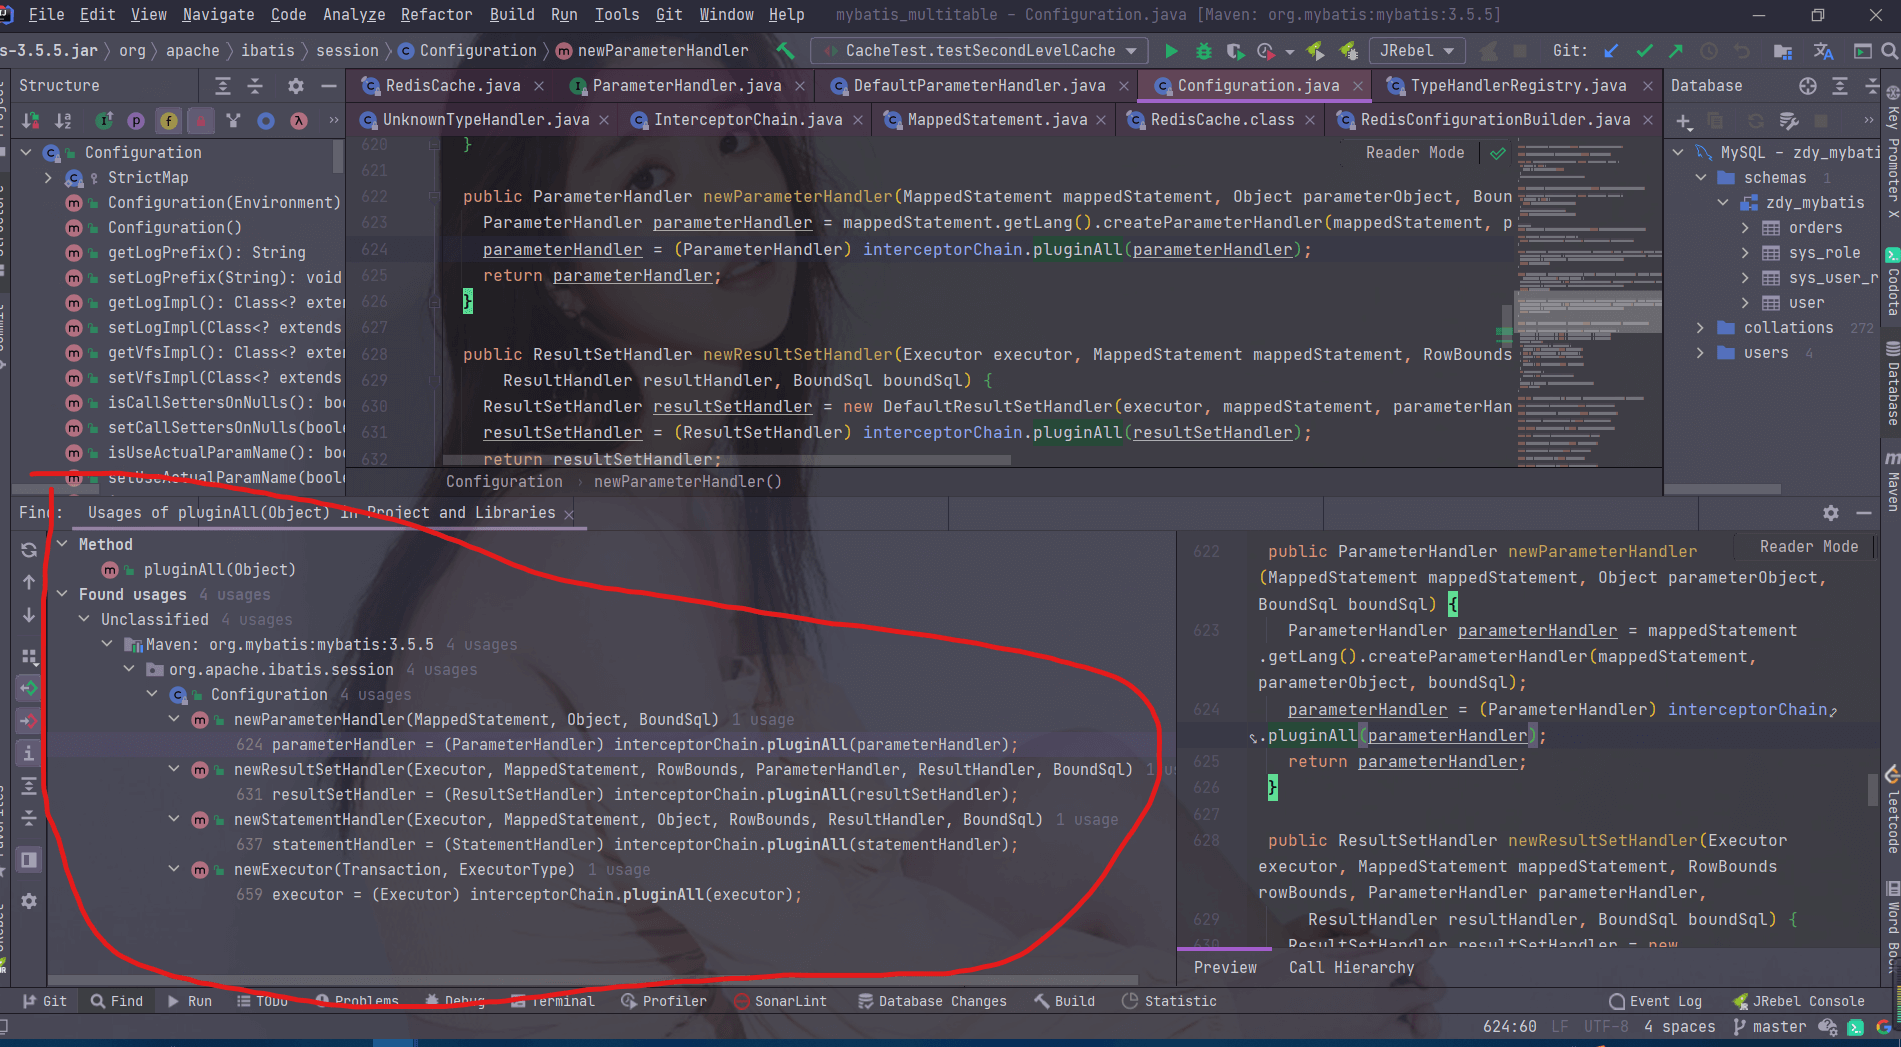Switch to RedisCache.java tab
The height and width of the screenshot is (1047, 1901).
click(452, 86)
